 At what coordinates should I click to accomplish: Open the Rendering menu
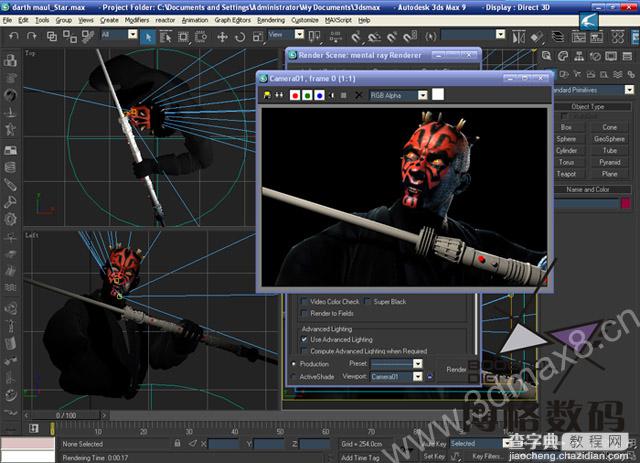click(x=271, y=20)
